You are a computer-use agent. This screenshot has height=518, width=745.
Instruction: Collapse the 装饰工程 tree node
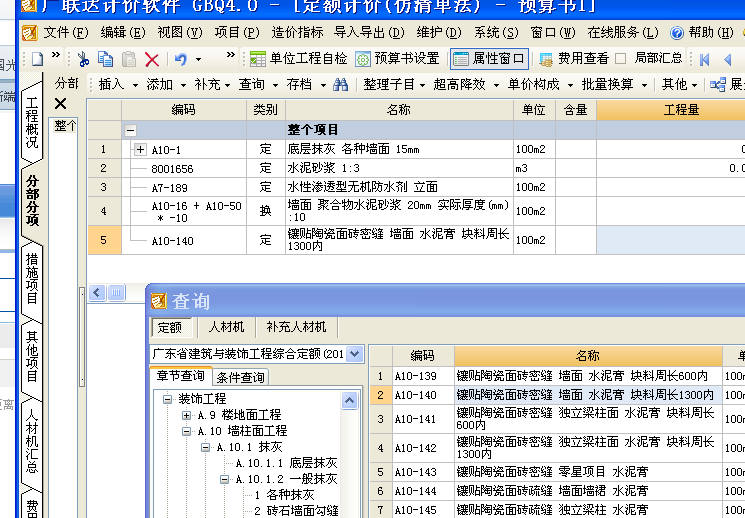click(167, 399)
